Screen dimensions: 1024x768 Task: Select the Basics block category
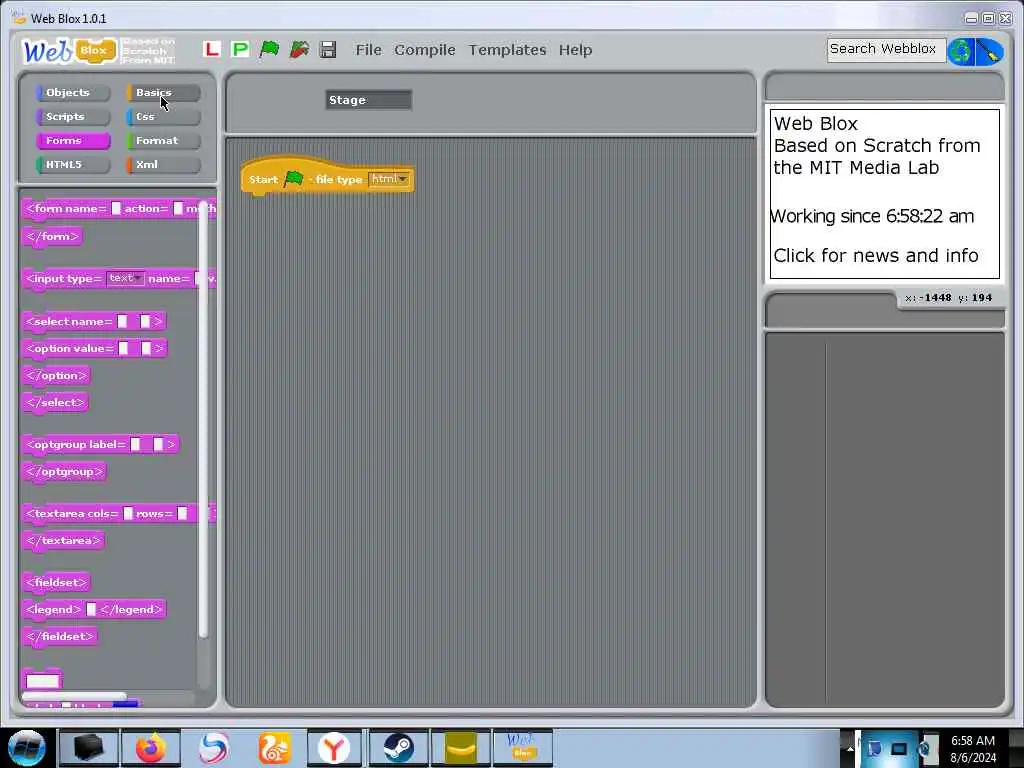[x=163, y=93]
